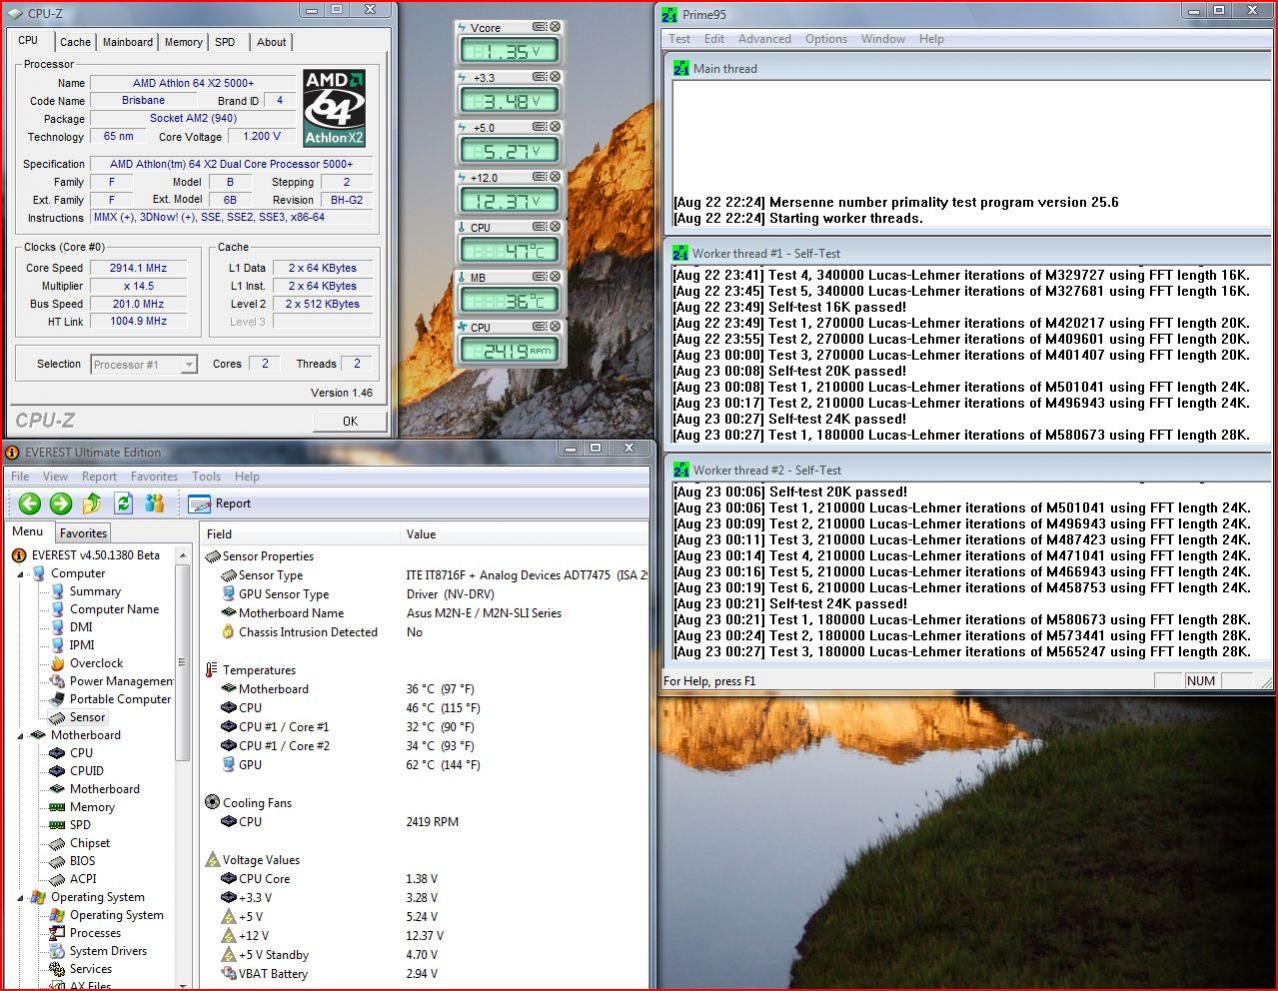Select Computer Name in EVEREST tree
The image size is (1278, 991).
(114, 609)
